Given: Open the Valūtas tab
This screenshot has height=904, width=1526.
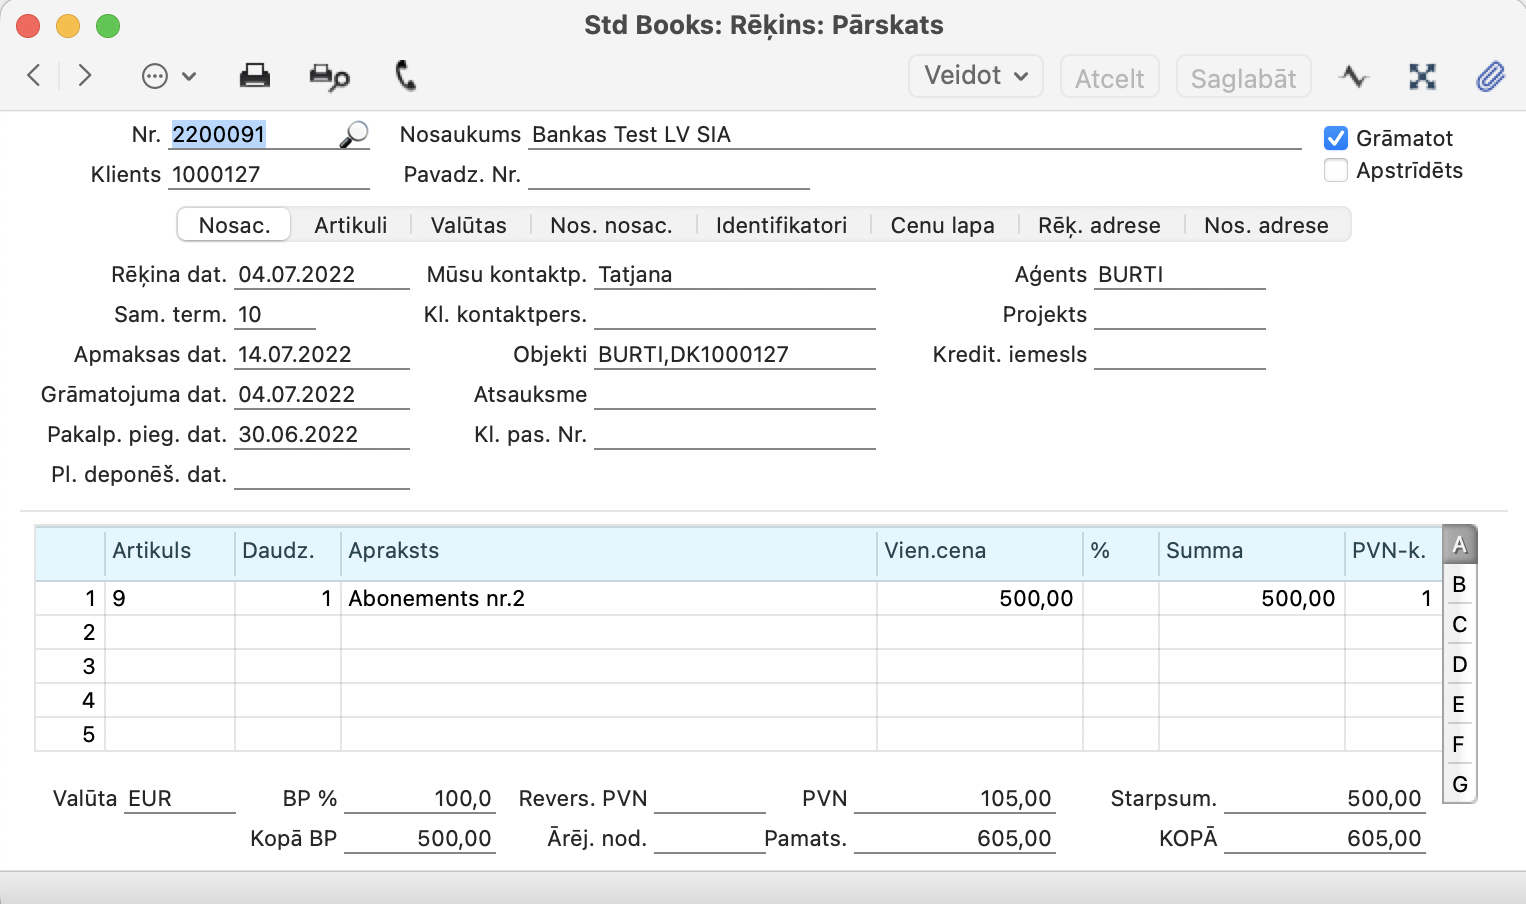Looking at the screenshot, I should pos(468,225).
